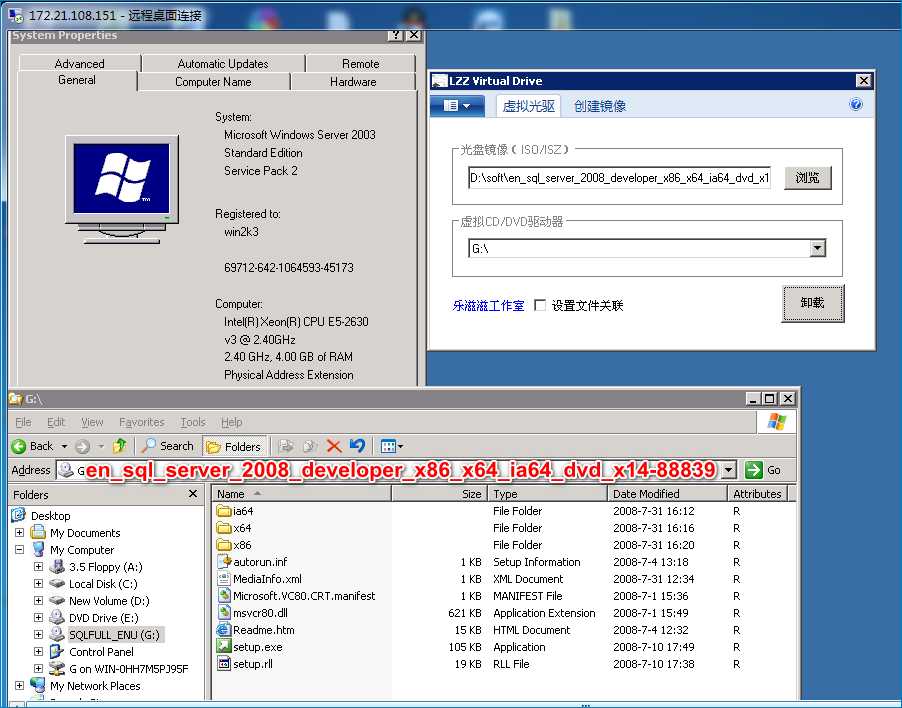The height and width of the screenshot is (708, 902).
Task: Switch to Advanced tab in System Properties
Action: point(79,63)
